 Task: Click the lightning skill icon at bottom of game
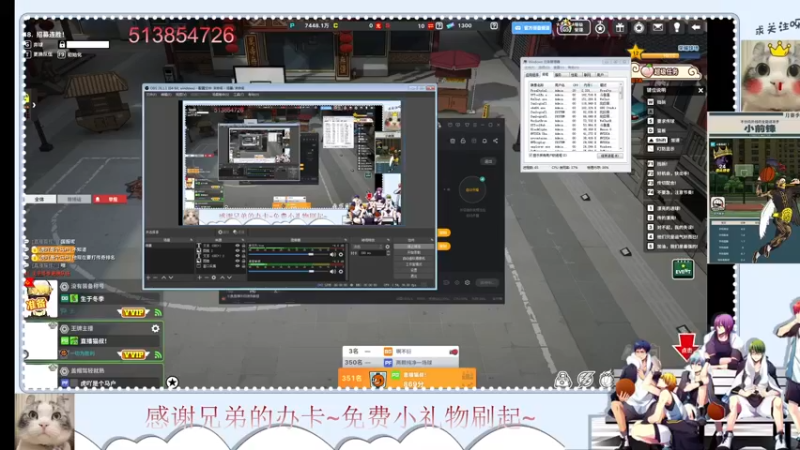coord(585,380)
